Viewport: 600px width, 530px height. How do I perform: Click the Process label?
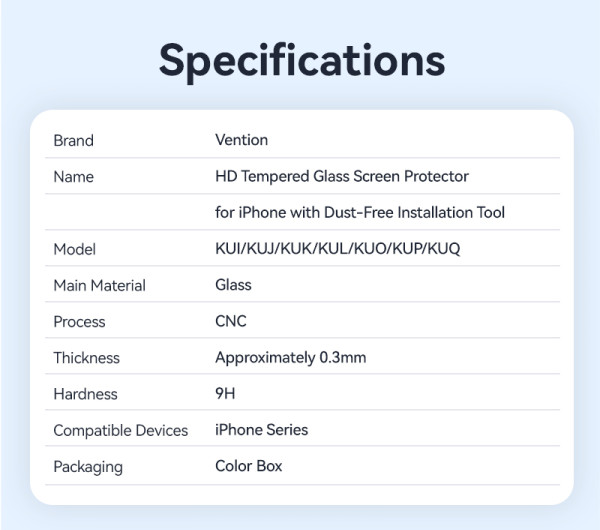coord(79,322)
